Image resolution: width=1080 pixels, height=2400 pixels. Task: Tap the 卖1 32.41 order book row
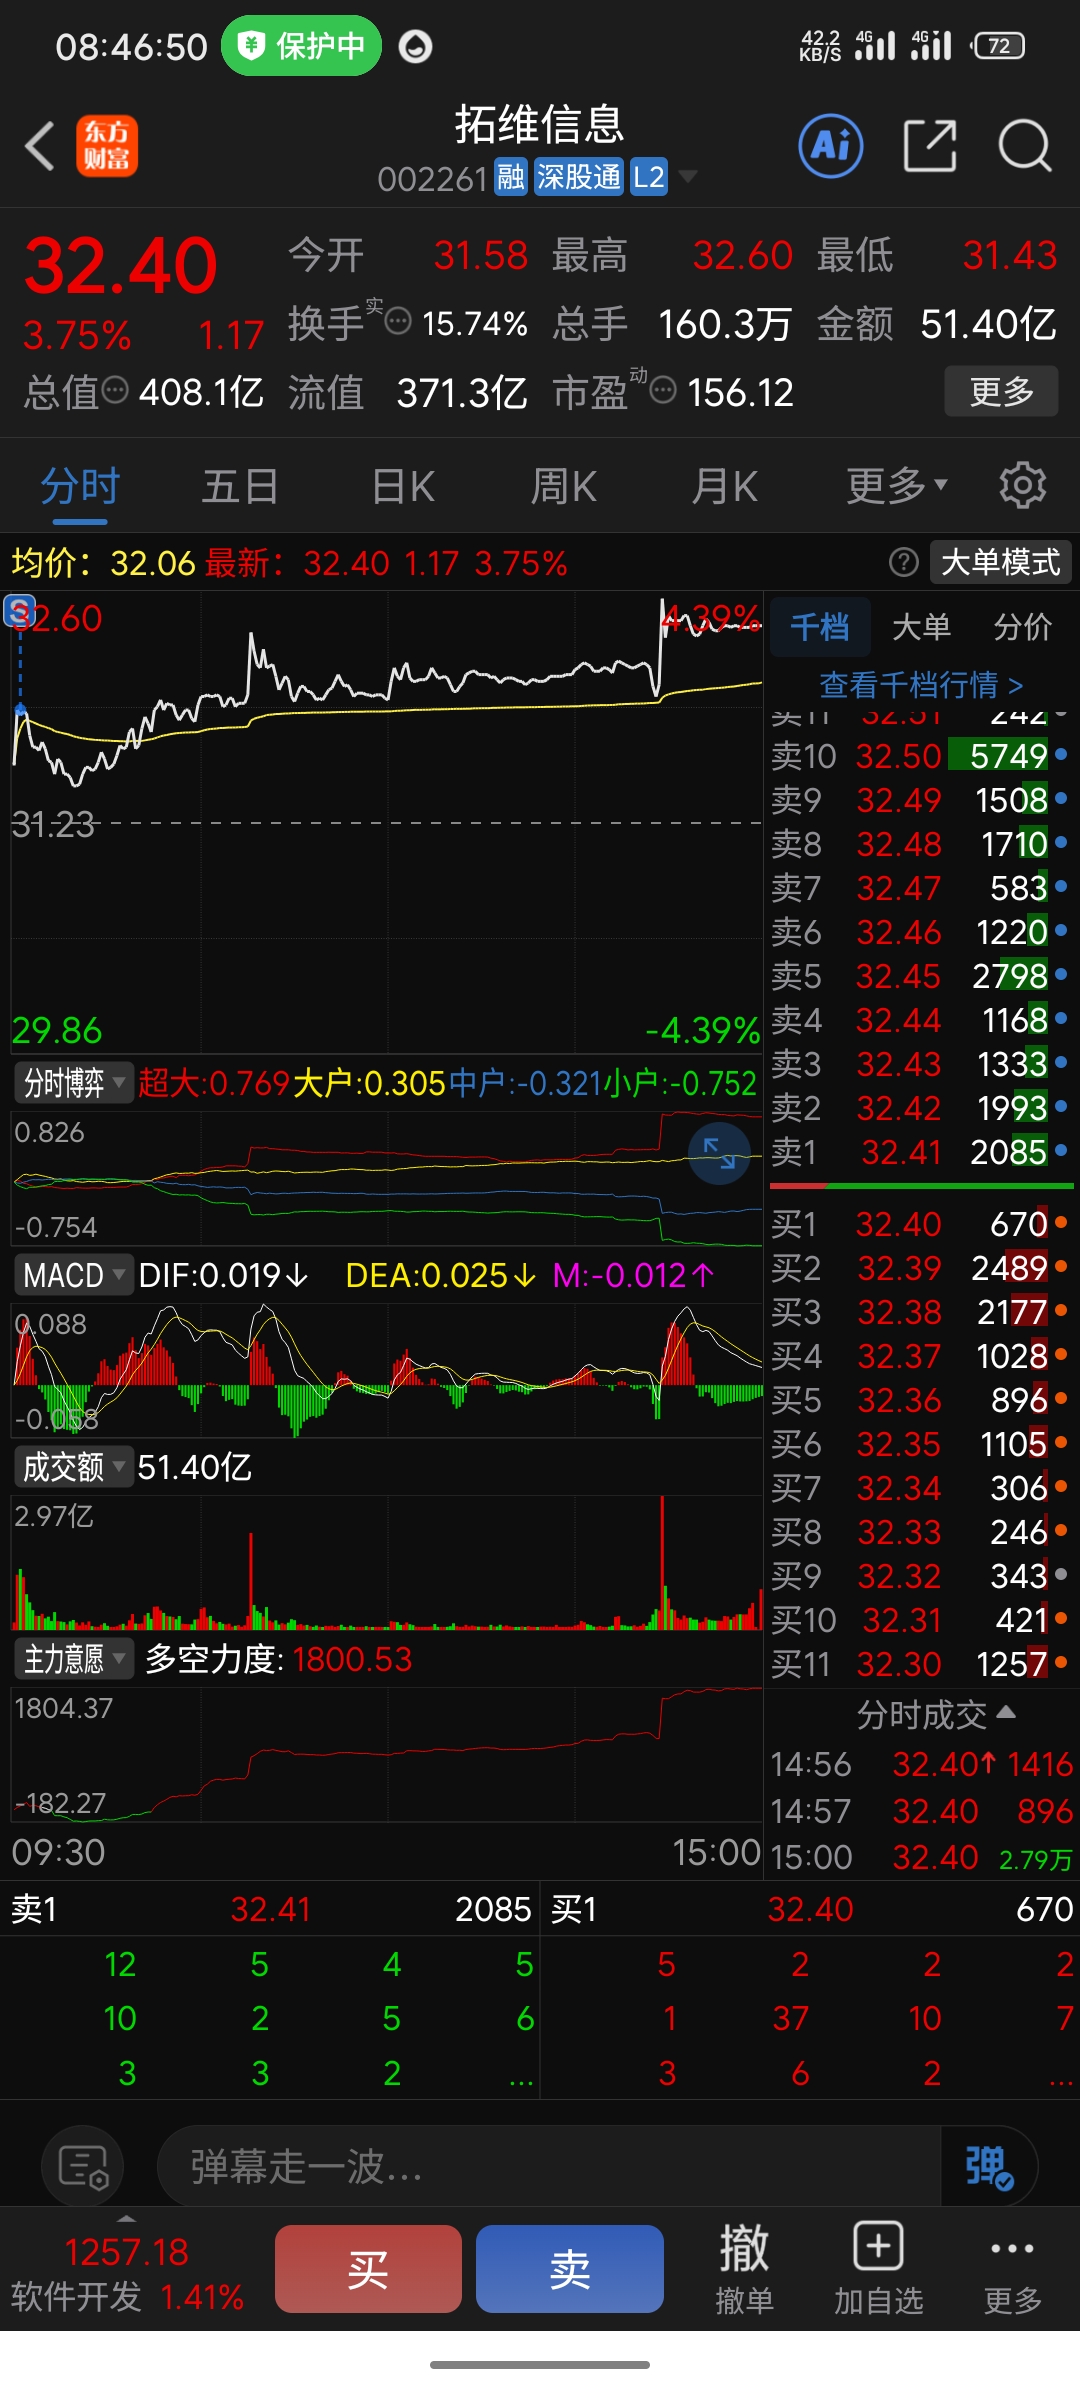pyautogui.click(x=920, y=1152)
